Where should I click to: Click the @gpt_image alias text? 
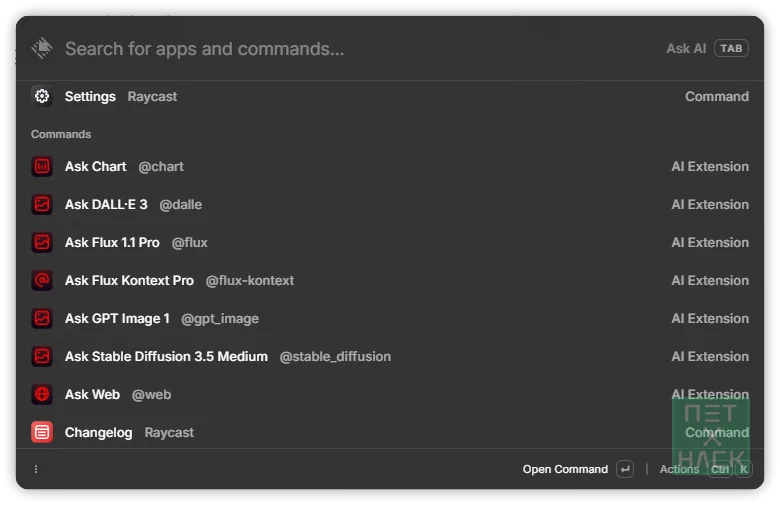click(x=220, y=318)
